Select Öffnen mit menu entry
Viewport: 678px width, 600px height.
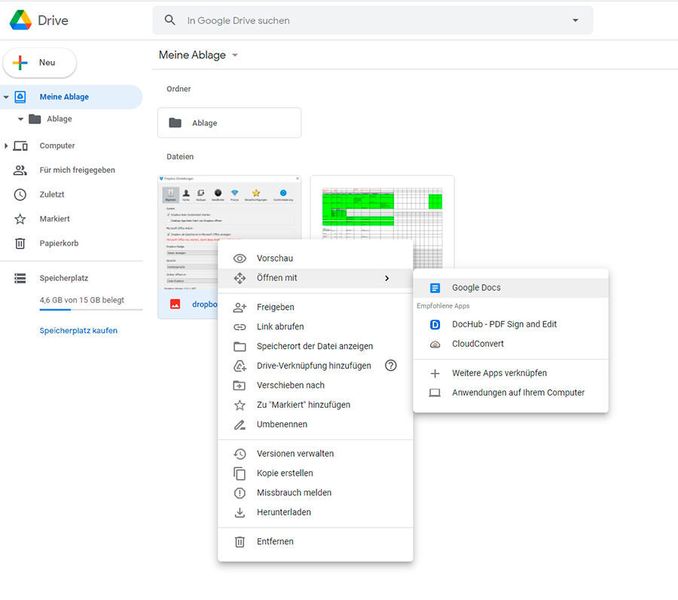pyautogui.click(x=315, y=278)
